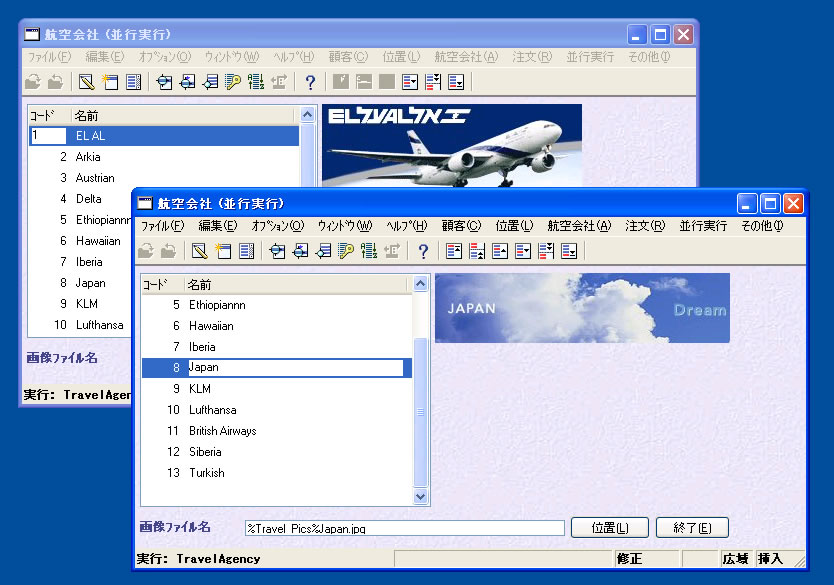The height and width of the screenshot is (585, 834).
Task: Click magnifier-over-rows range icon in front toolbar
Action: [x=323, y=251]
